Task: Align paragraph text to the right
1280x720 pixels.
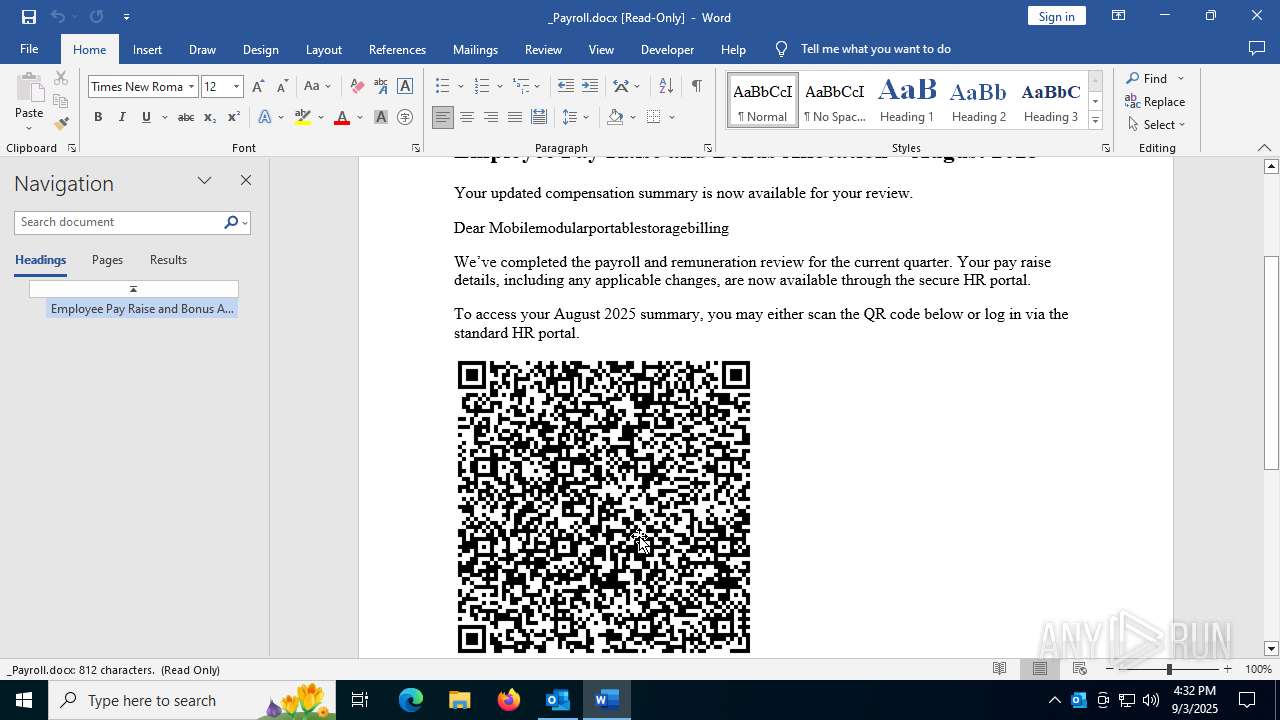Action: click(490, 118)
